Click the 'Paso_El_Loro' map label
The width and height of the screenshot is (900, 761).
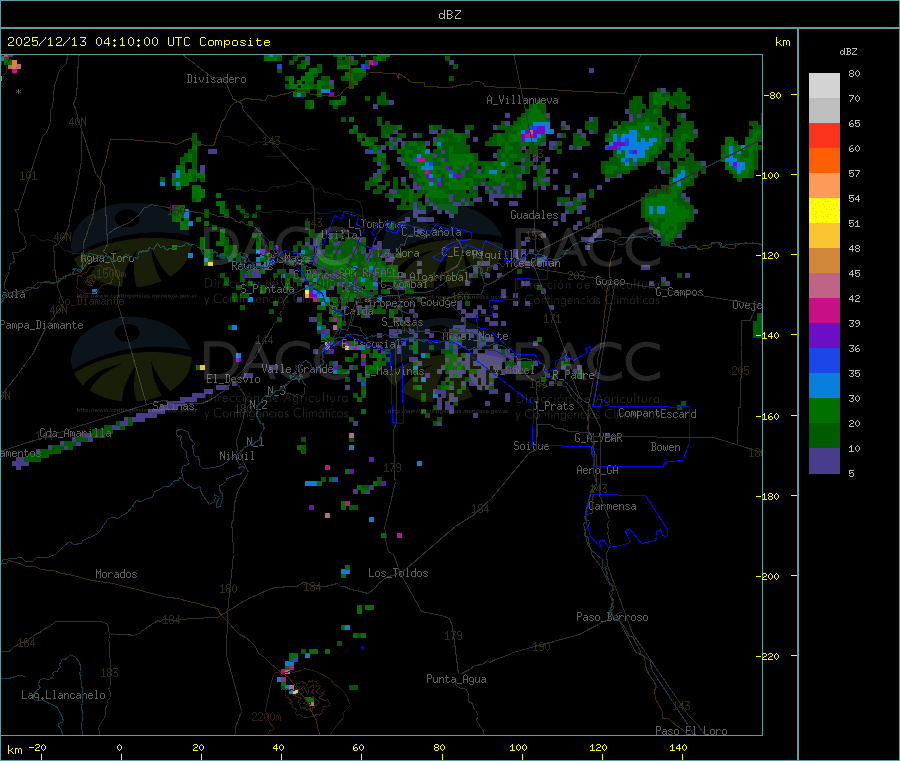[x=691, y=731]
